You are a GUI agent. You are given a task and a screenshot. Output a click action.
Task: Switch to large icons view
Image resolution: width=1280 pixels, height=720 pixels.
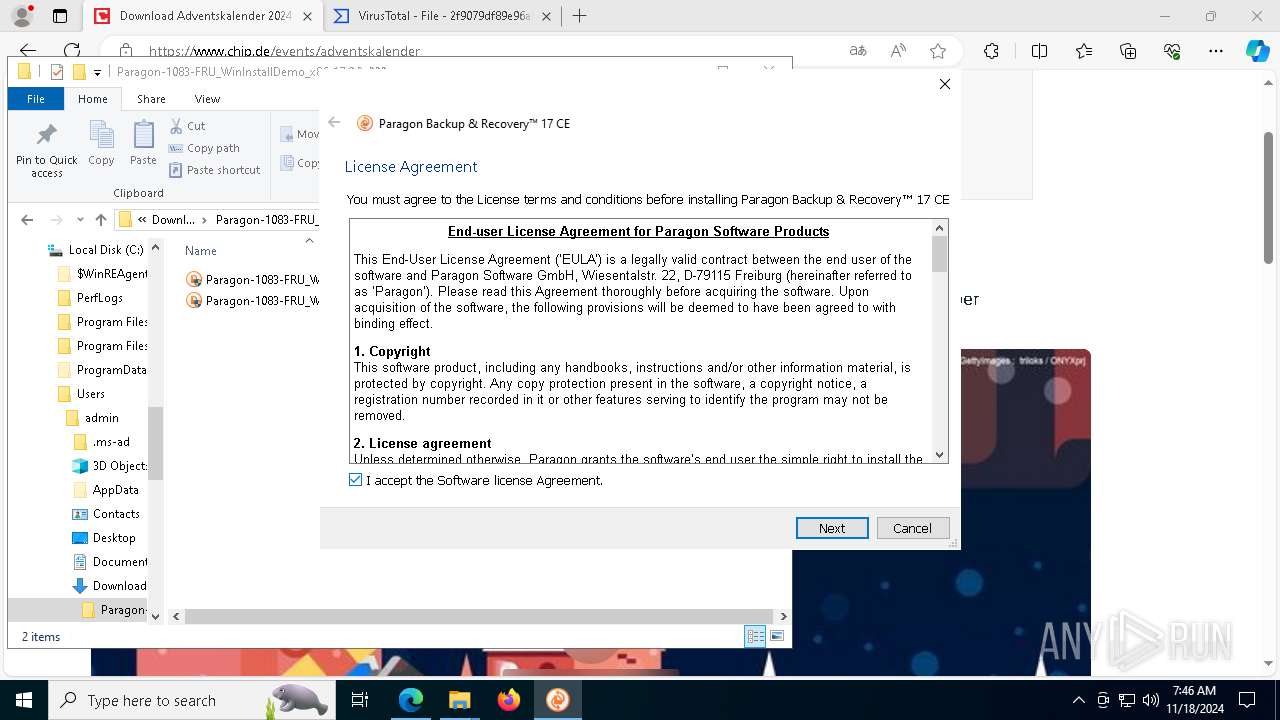coord(777,636)
